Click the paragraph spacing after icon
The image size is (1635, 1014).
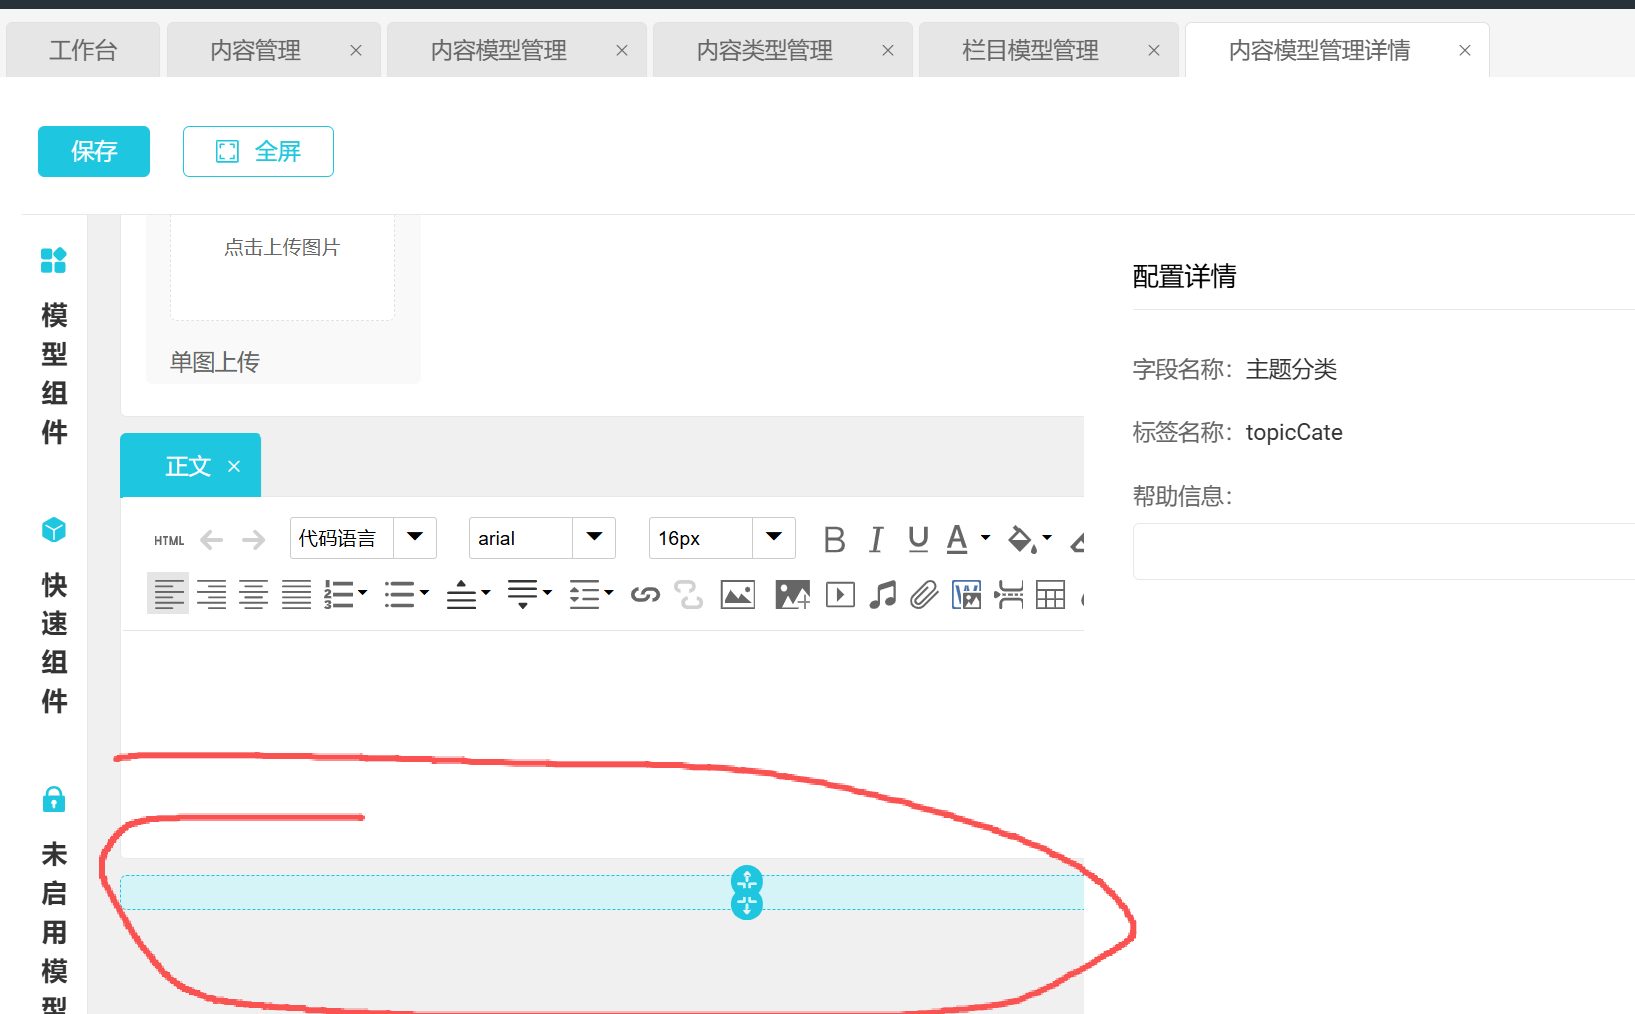[523, 595]
